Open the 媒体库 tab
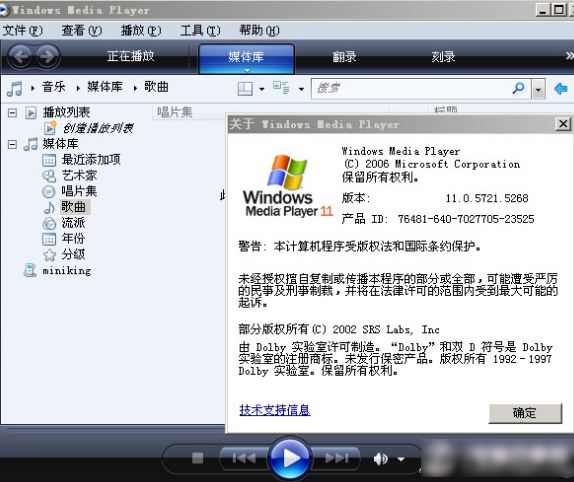The height and width of the screenshot is (482, 574). pos(246,58)
